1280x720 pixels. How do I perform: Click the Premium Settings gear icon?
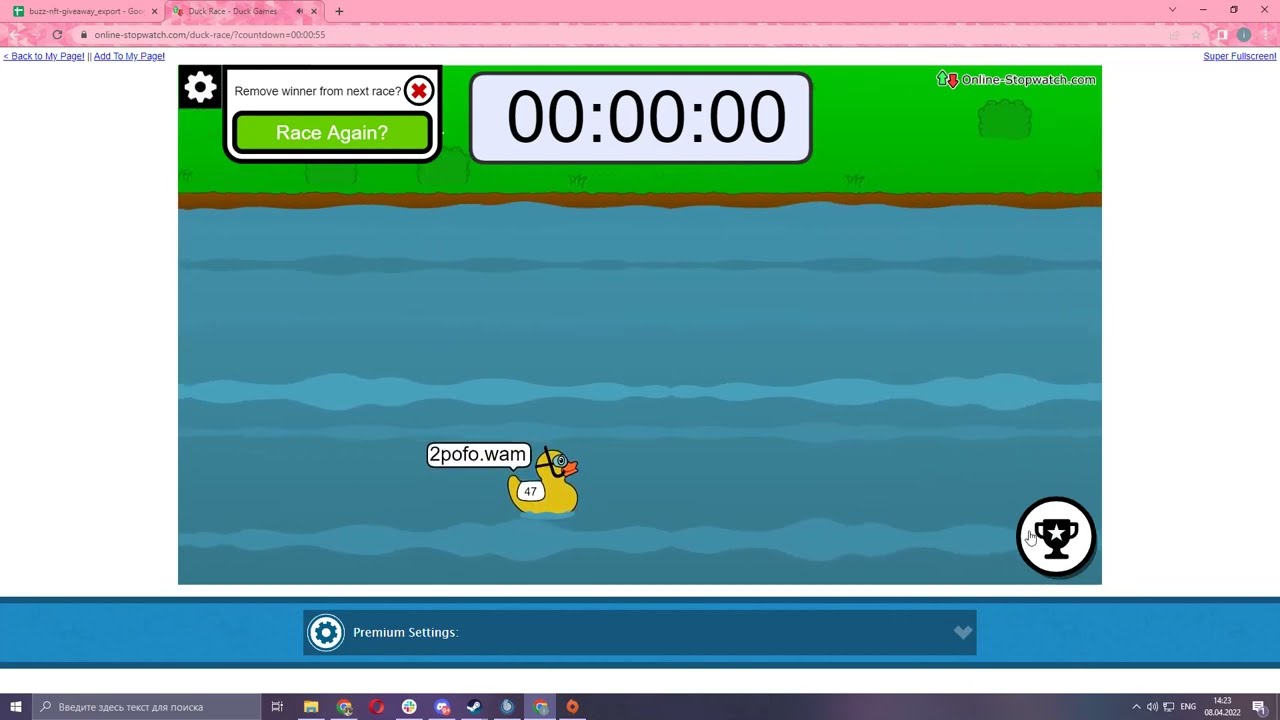325,633
